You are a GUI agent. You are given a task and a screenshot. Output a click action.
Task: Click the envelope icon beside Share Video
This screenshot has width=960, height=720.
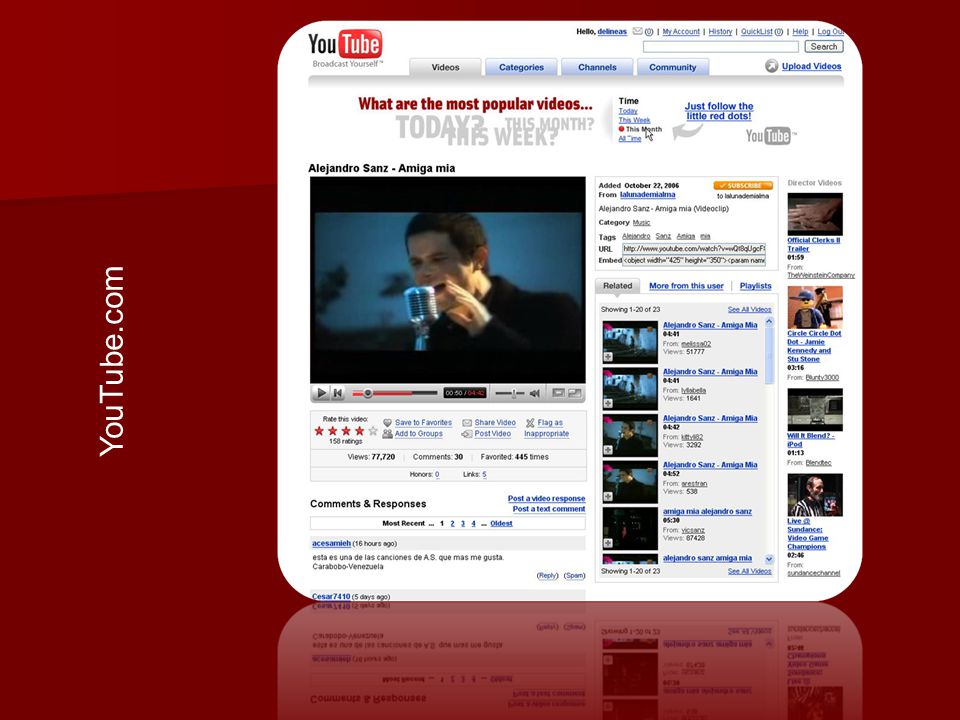467,422
